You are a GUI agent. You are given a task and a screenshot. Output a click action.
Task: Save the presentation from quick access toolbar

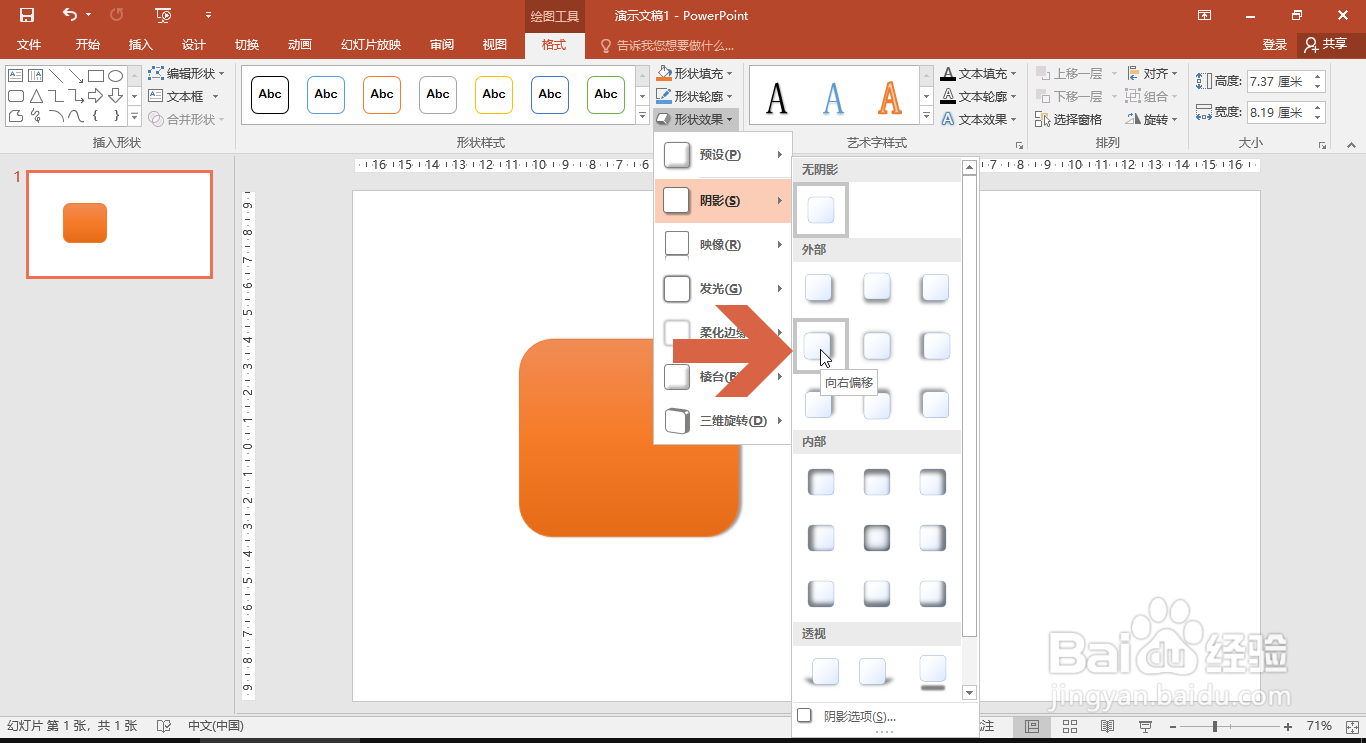[x=27, y=15]
